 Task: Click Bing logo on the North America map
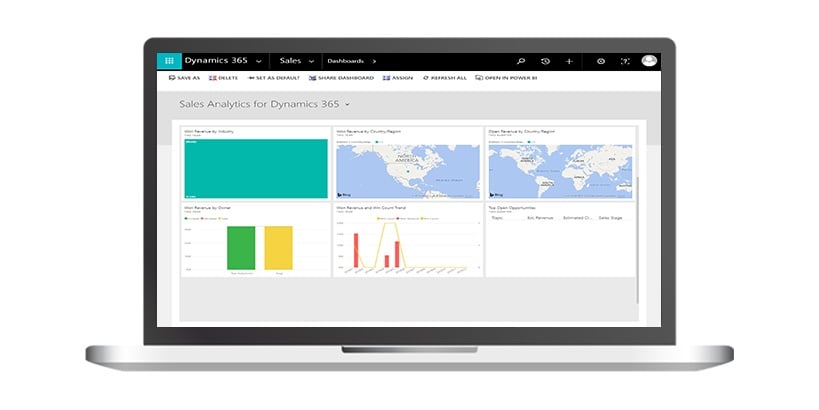tap(344, 195)
